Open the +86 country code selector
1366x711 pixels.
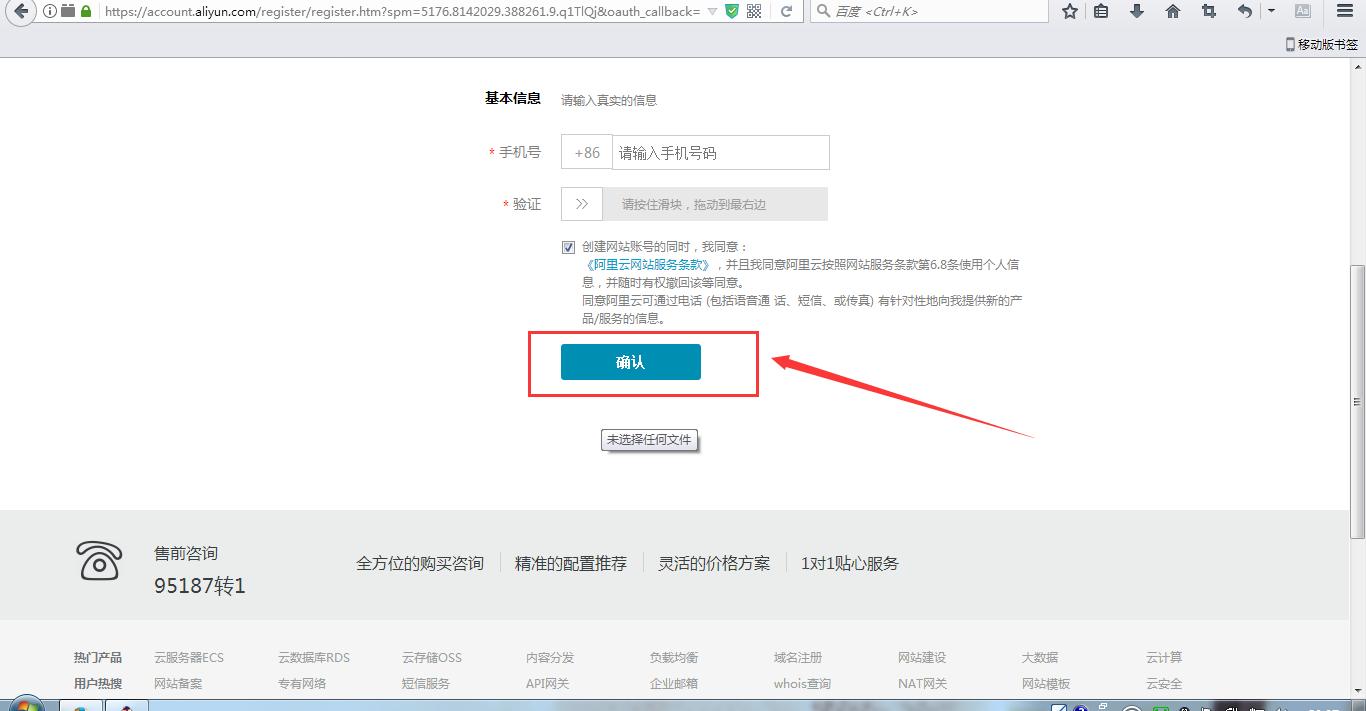tap(586, 152)
